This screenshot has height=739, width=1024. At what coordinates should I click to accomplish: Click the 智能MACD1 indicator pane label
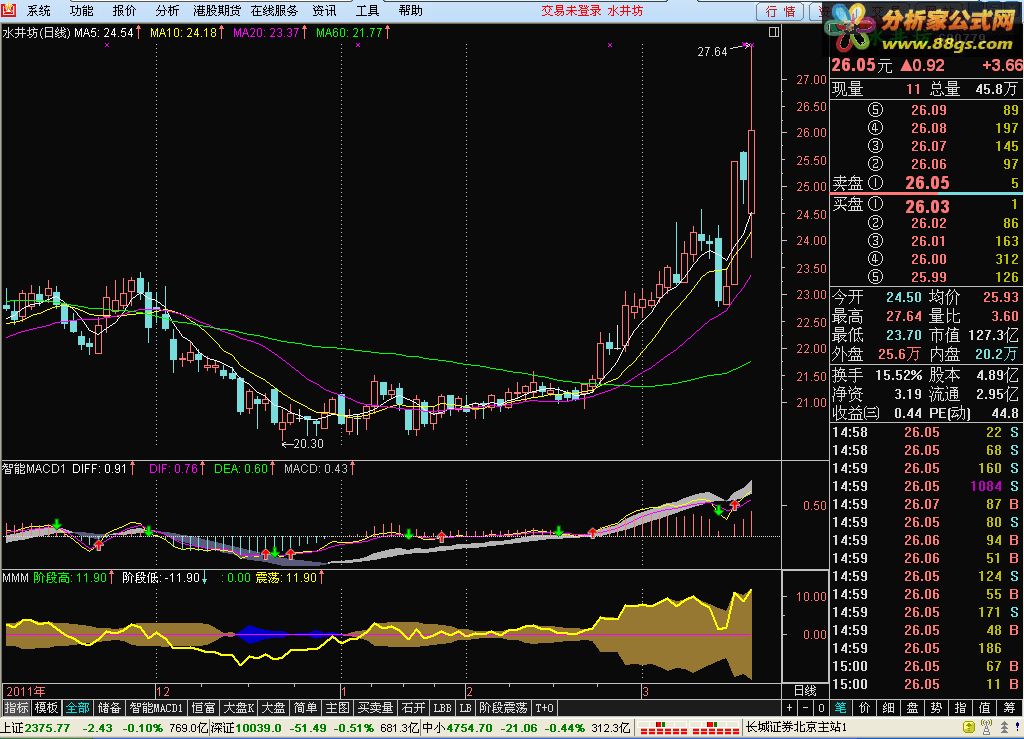pyautogui.click(x=34, y=469)
